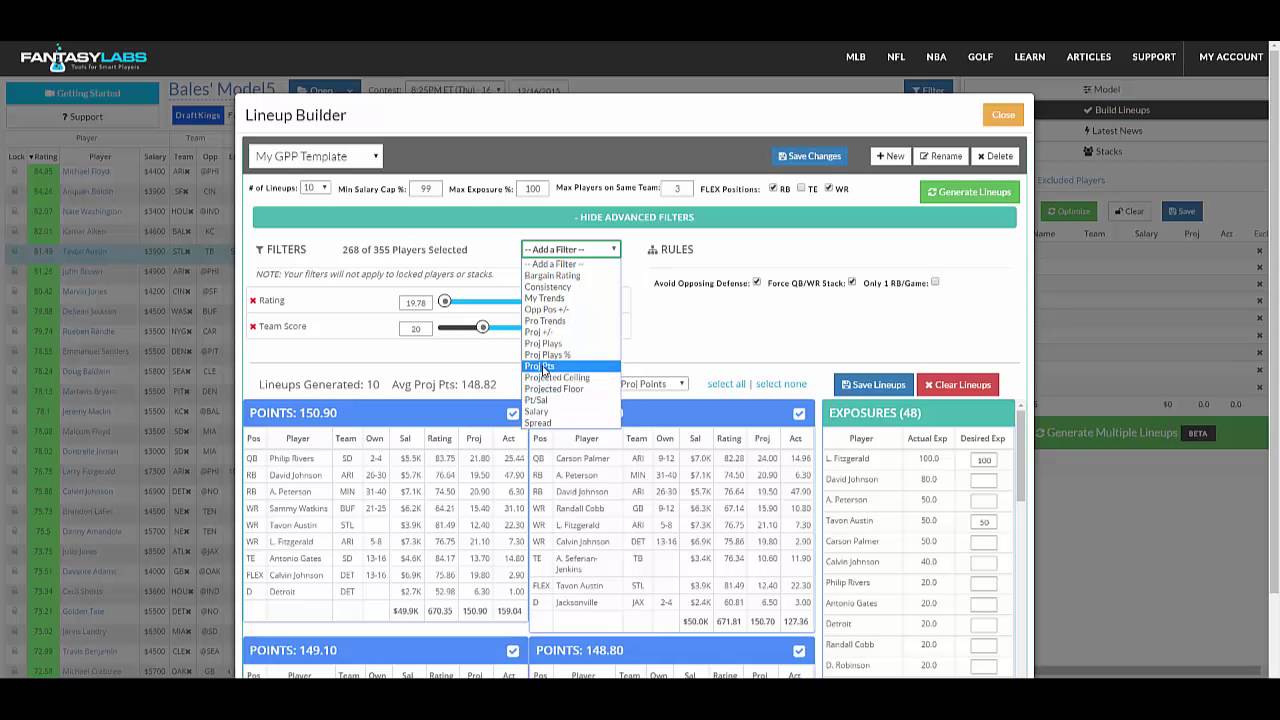Close the Lineup Builder dialog
This screenshot has width=1280, height=720.
click(x=1003, y=115)
